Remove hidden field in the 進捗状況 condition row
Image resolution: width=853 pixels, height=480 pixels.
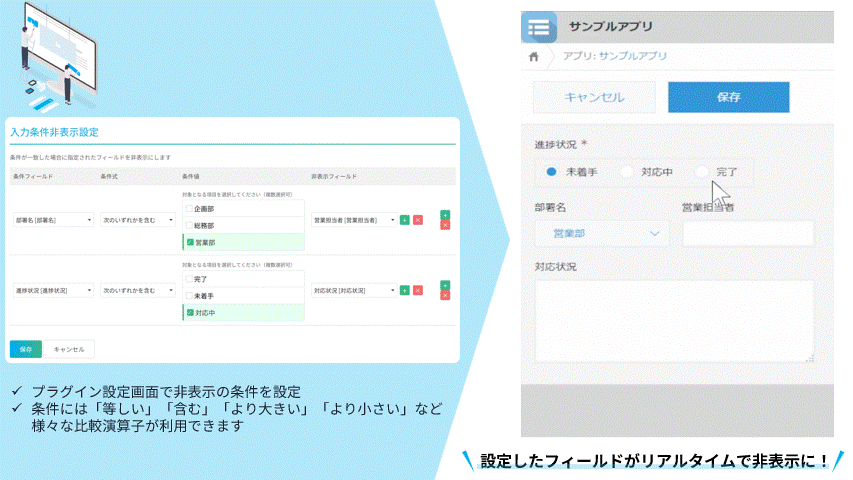(418, 290)
